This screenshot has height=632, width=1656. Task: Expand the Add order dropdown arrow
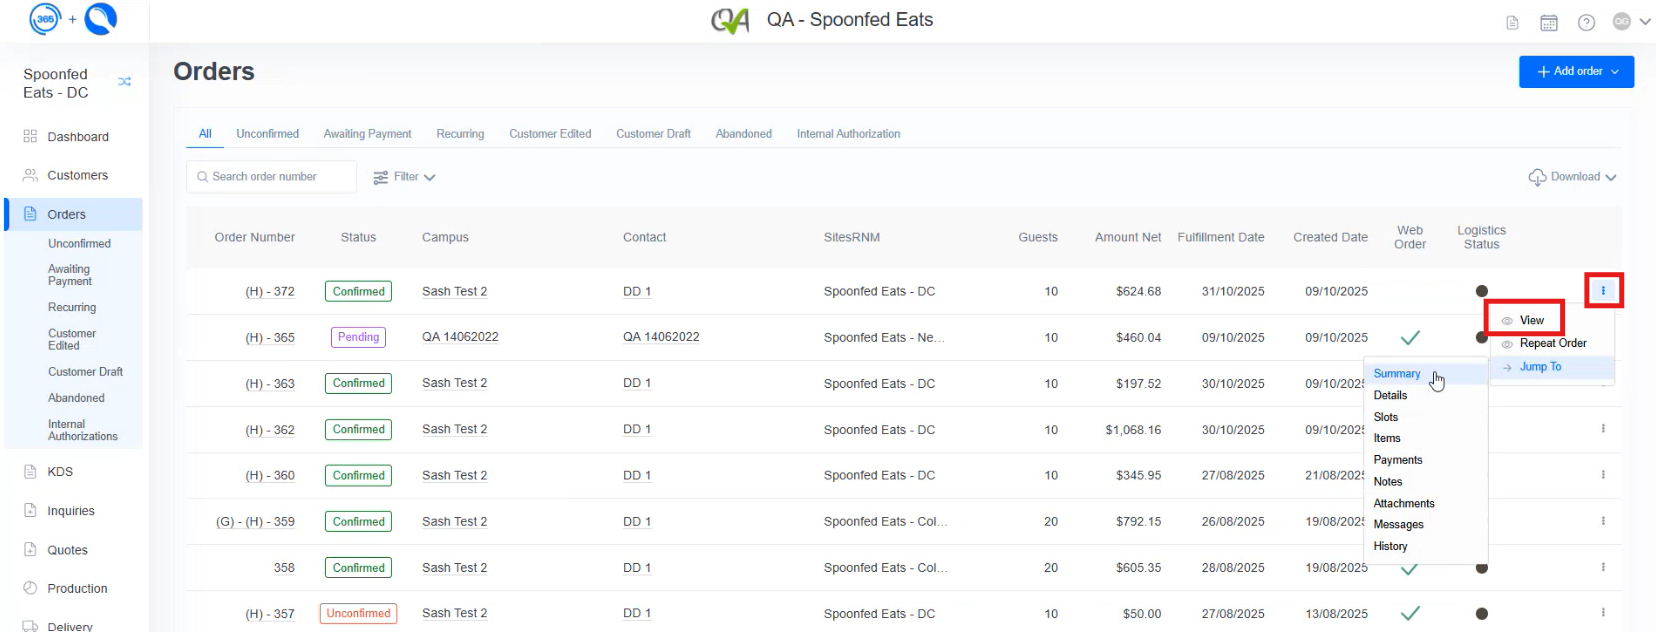[1613, 71]
